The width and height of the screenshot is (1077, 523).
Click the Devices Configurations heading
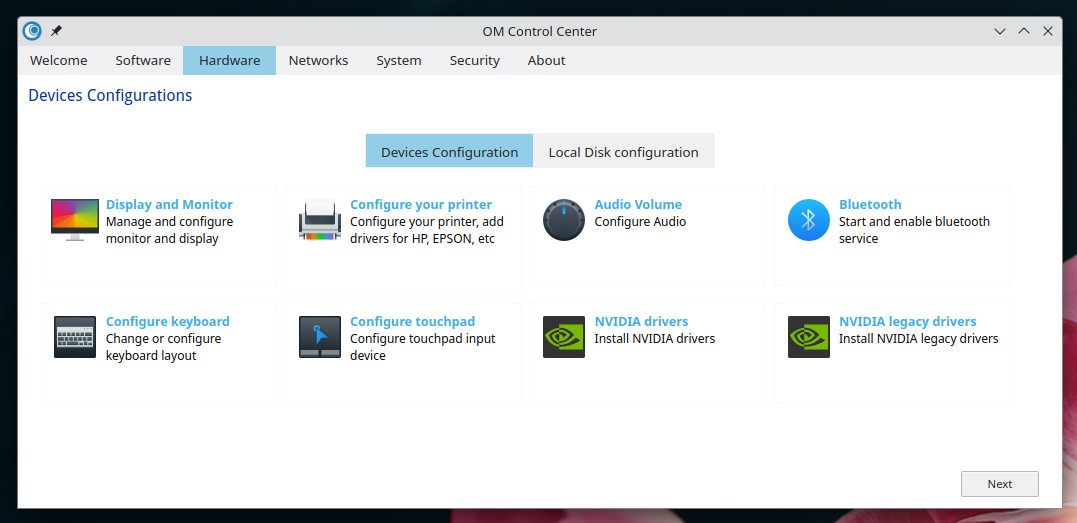click(110, 96)
